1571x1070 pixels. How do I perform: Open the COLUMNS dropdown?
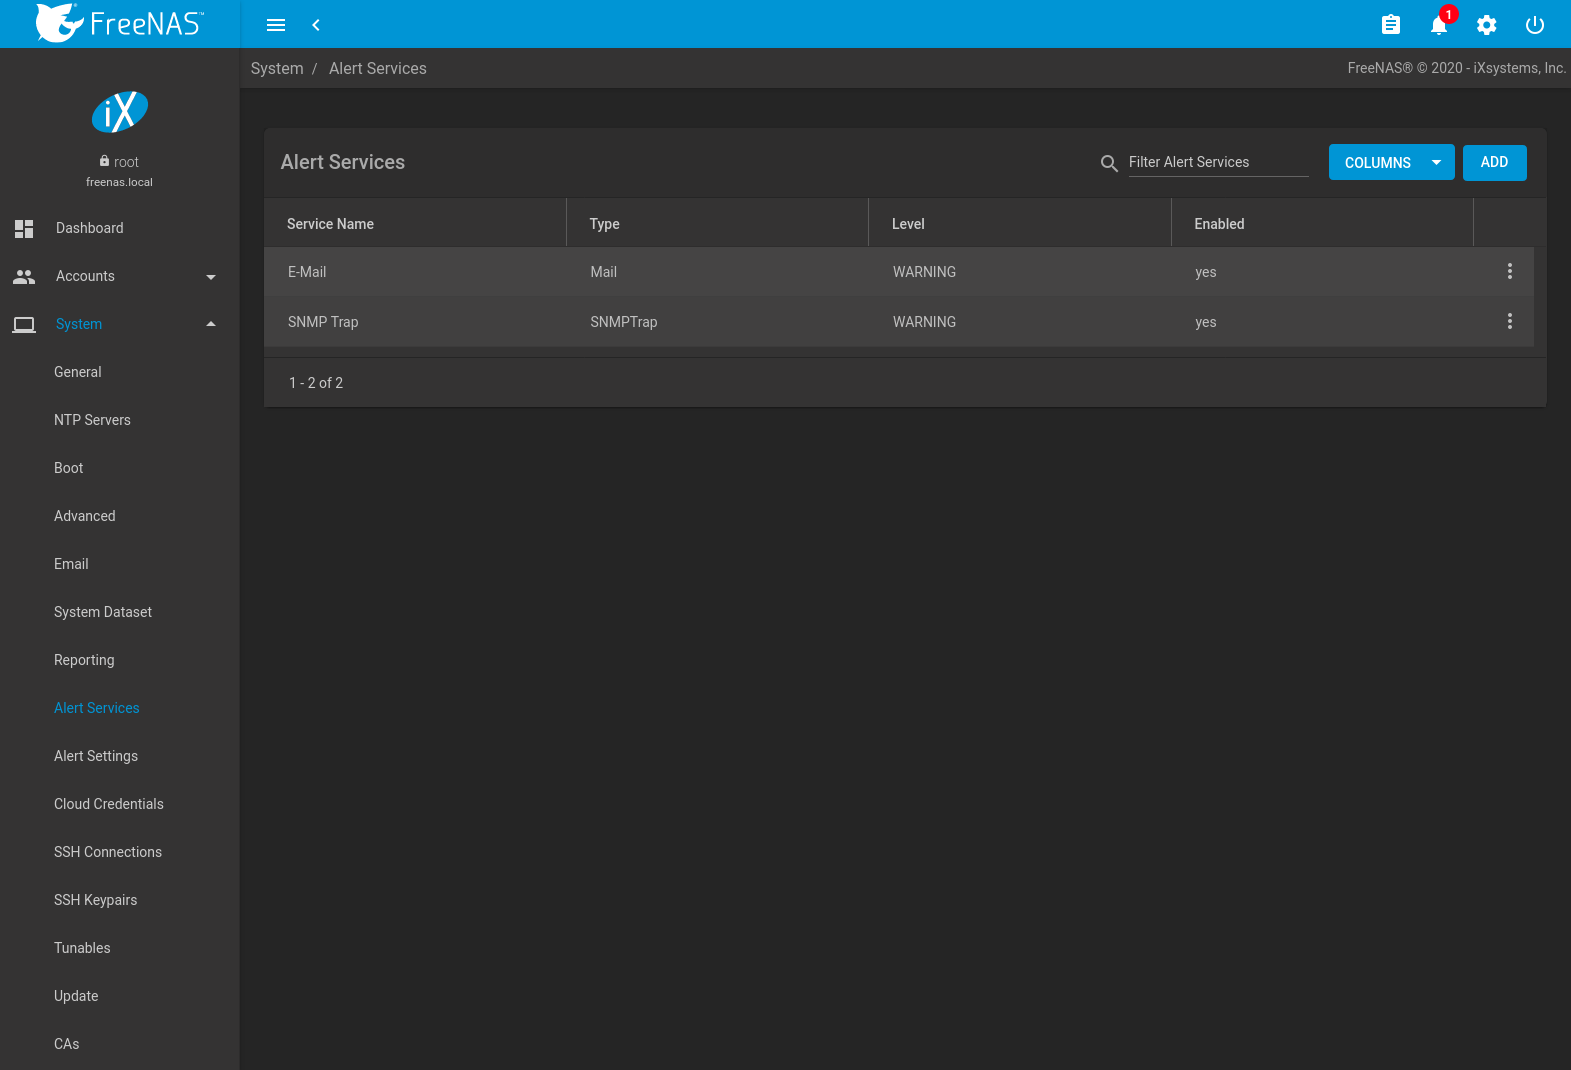(x=1390, y=163)
